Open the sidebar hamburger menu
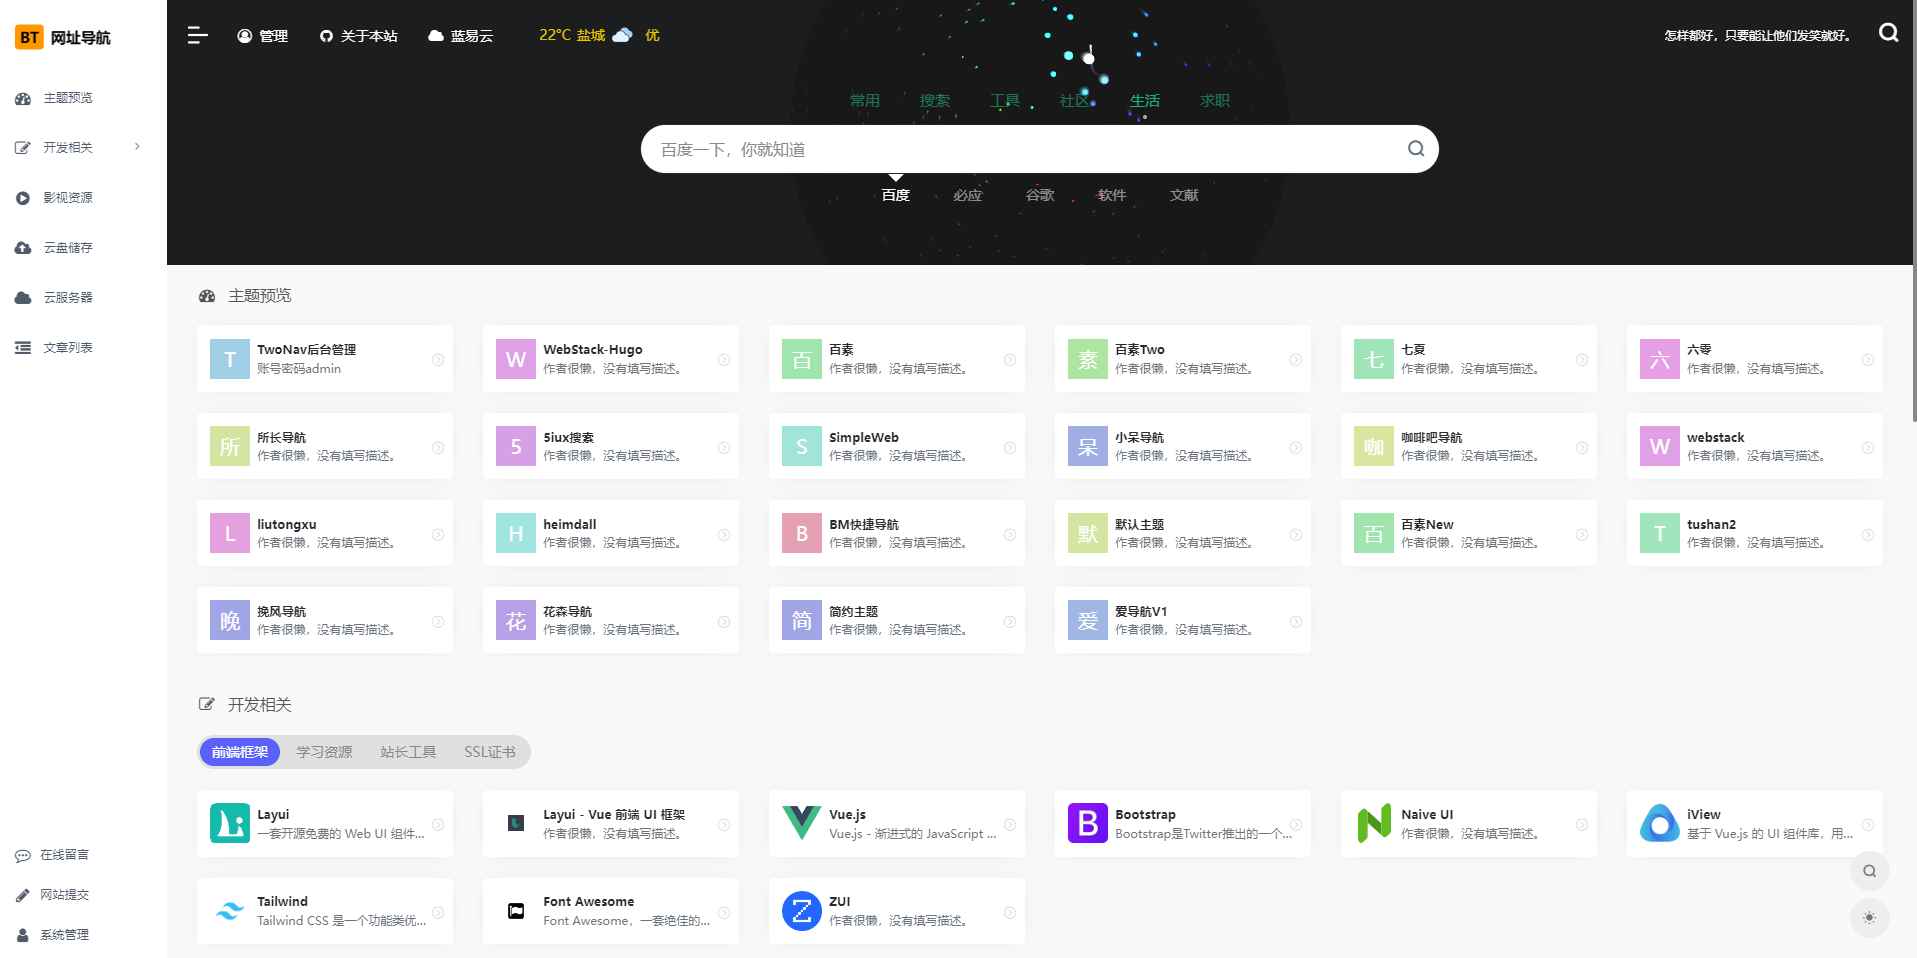This screenshot has height=958, width=1917. pyautogui.click(x=197, y=35)
